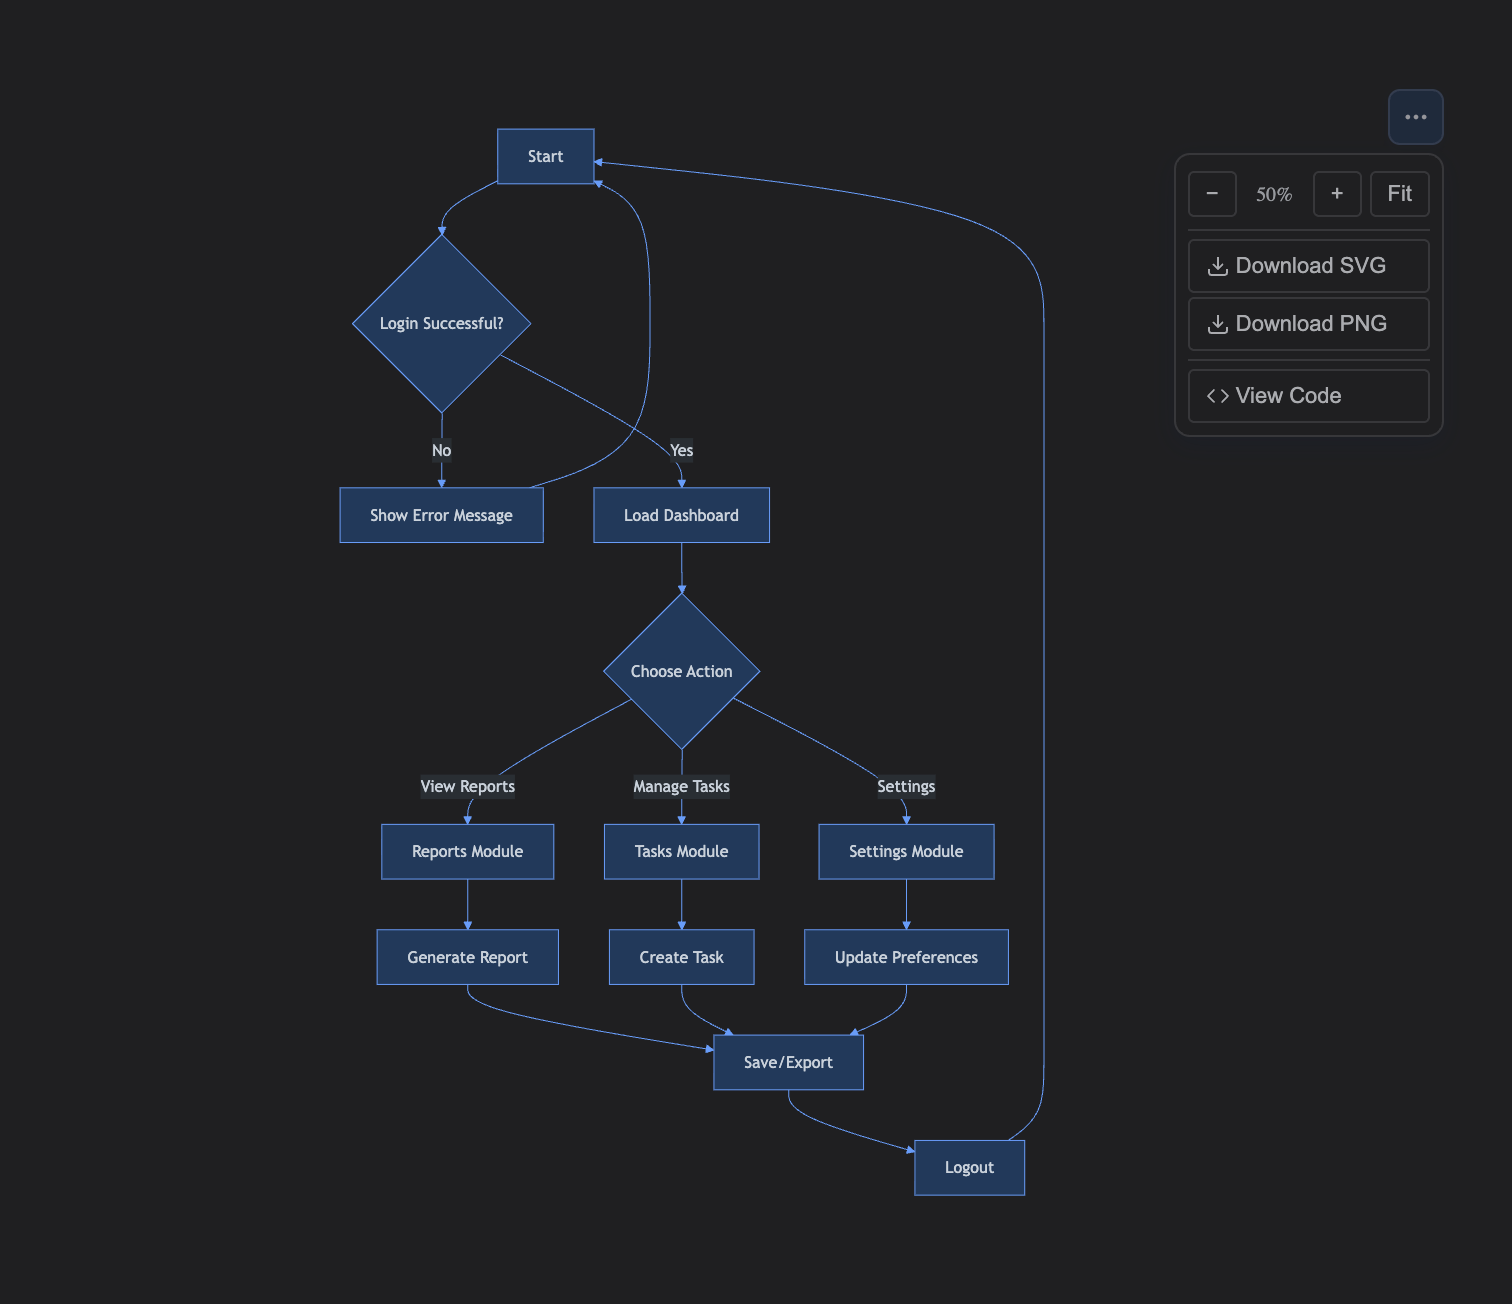Click the No edge label
Viewport: 1512px width, 1304px height.
click(441, 450)
